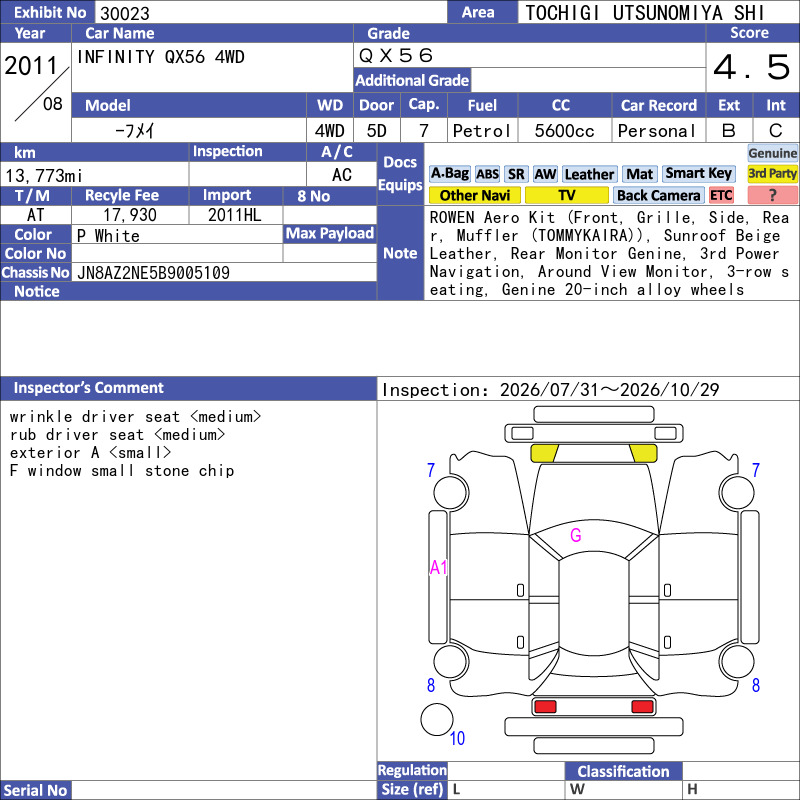800x800 pixels.
Task: Click the A/C value AC
Action: [x=341, y=175]
